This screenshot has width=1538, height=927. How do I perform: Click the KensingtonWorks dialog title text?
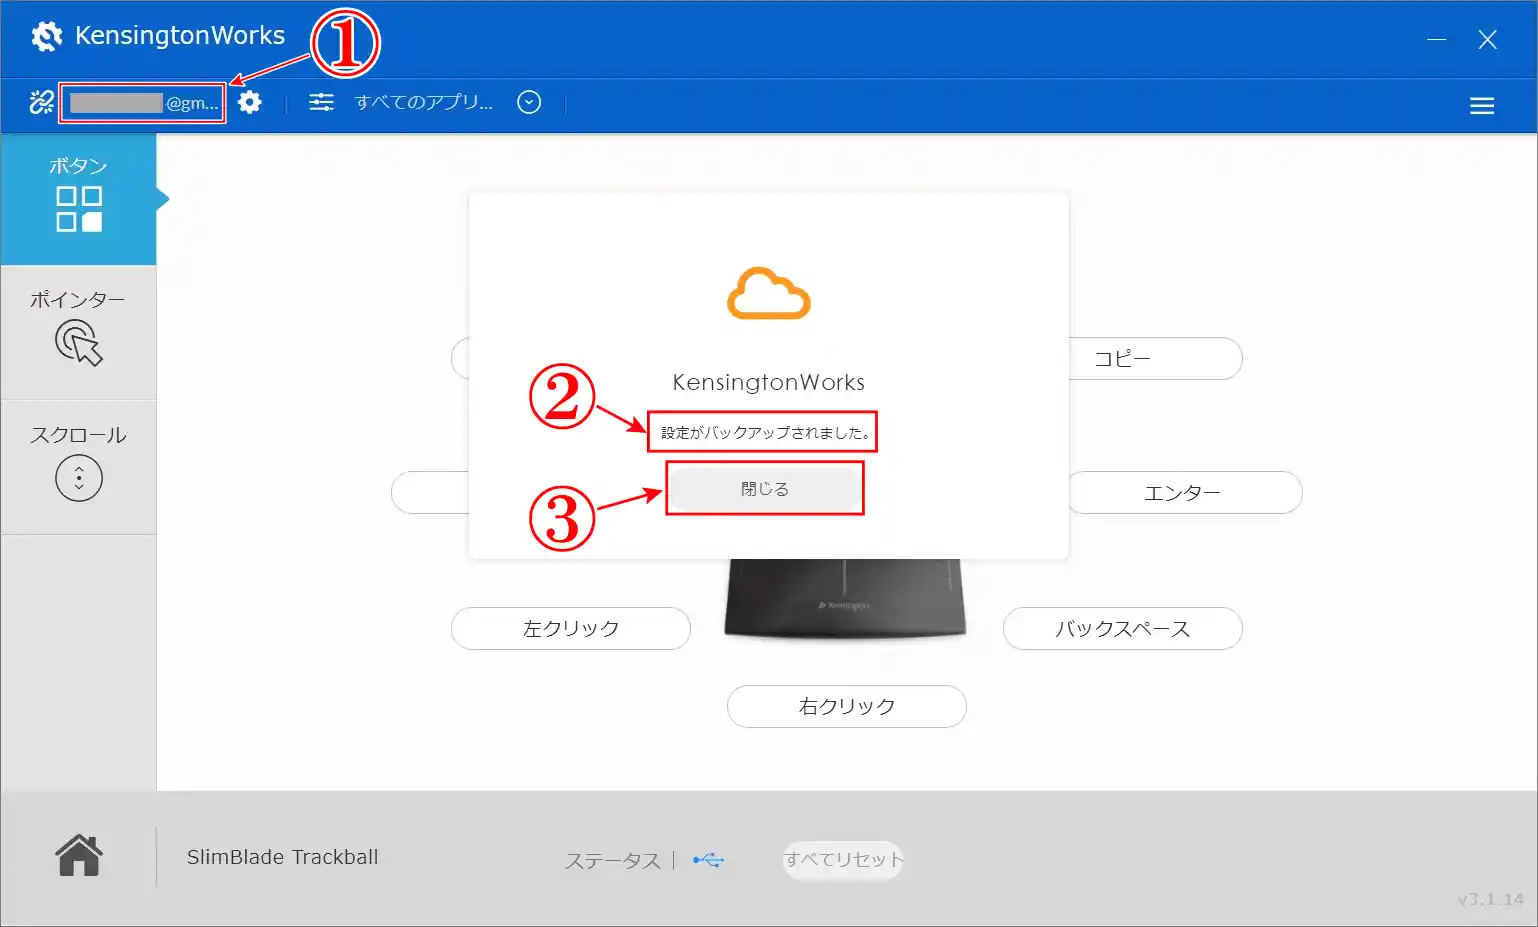769,382
